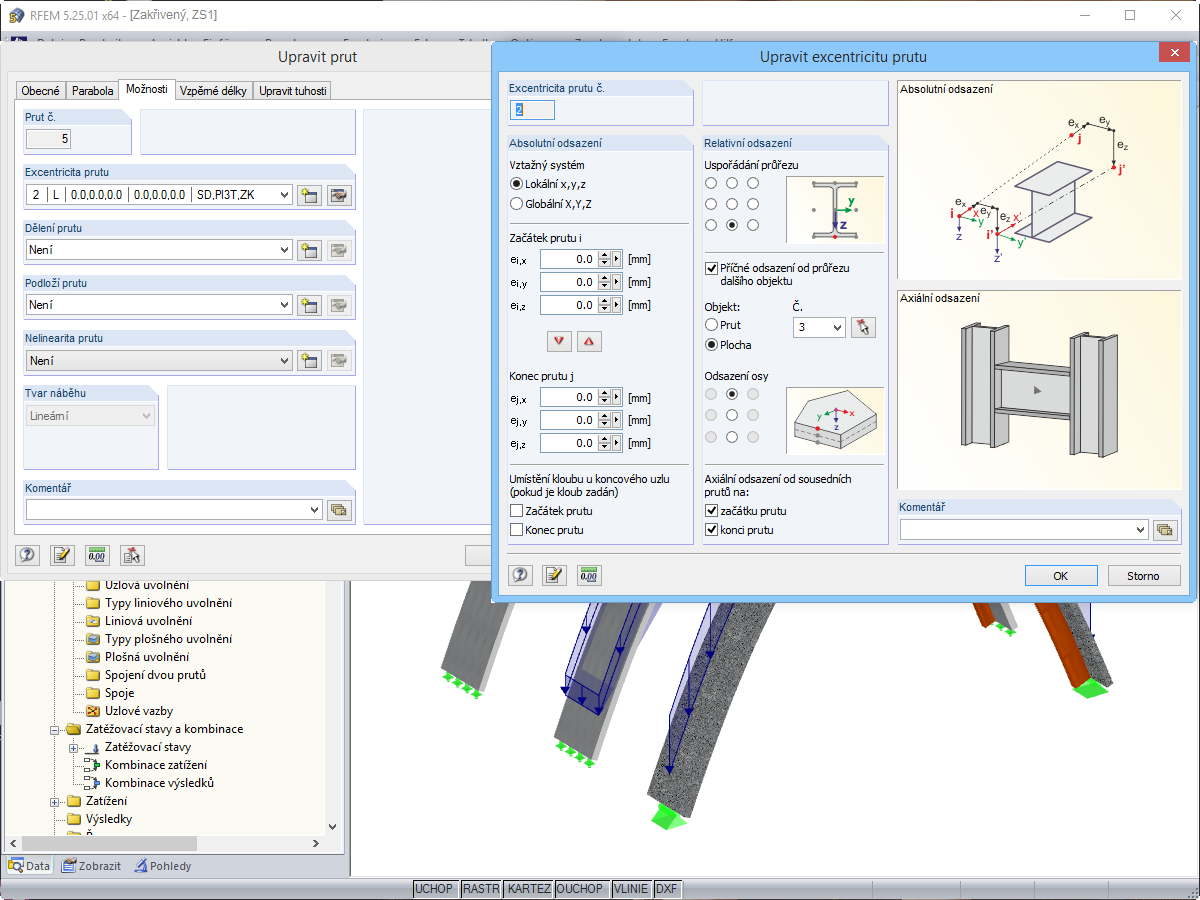The width and height of the screenshot is (1200, 900).
Task: Copy end offsets up with red up arrow
Action: [588, 341]
